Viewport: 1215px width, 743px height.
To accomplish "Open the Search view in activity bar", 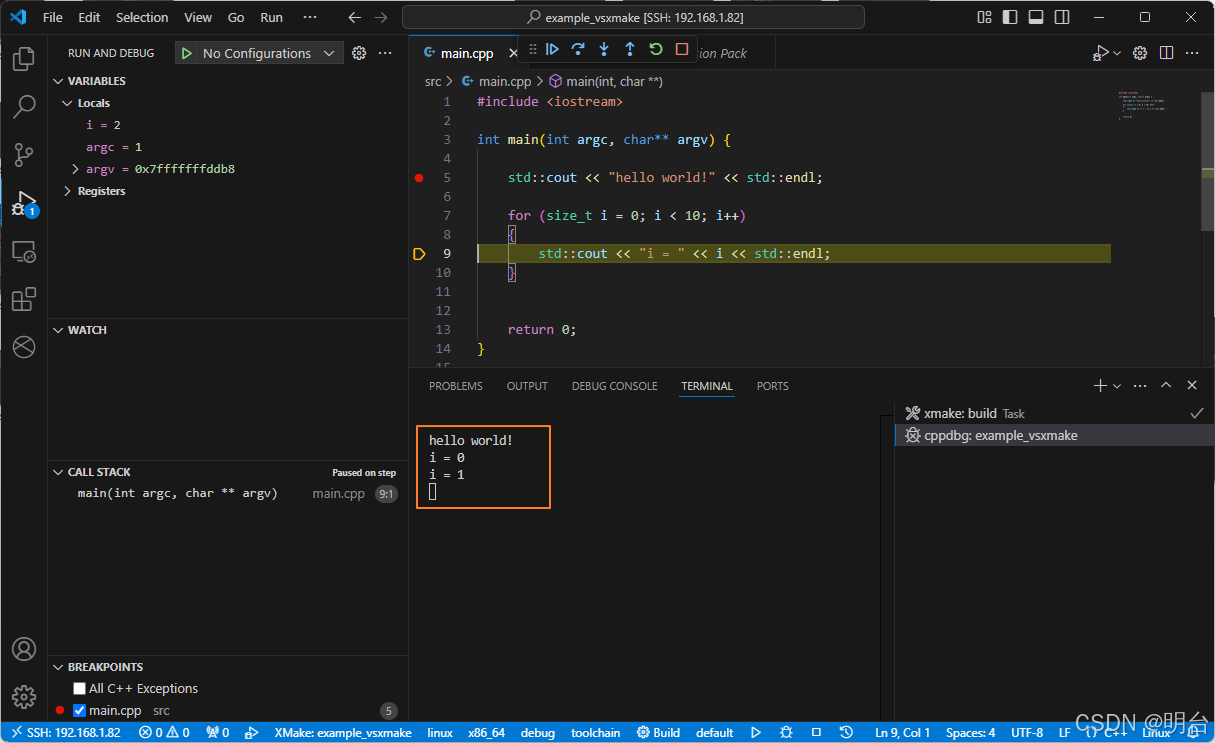I will (24, 106).
